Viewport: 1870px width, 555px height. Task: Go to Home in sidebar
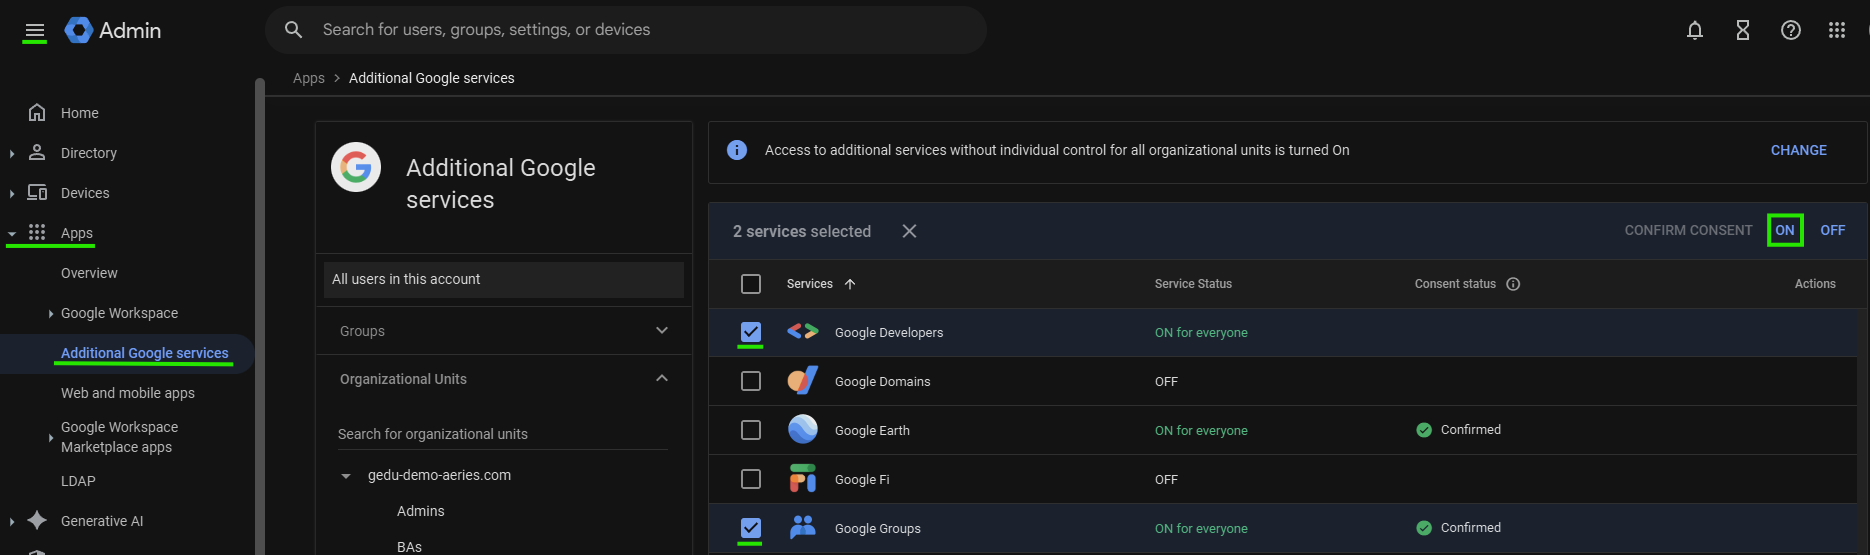click(x=80, y=113)
